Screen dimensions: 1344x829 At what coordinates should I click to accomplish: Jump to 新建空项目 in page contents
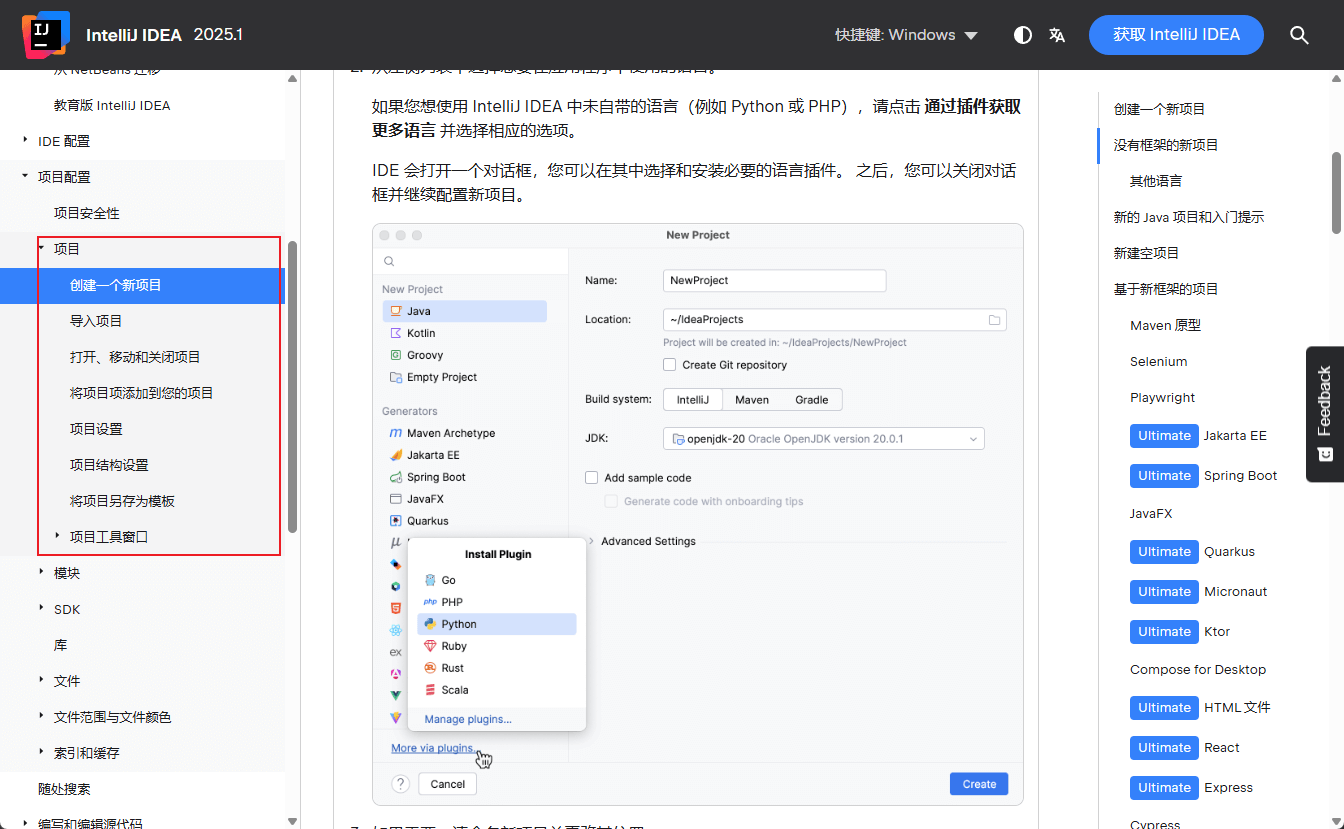[1146, 253]
